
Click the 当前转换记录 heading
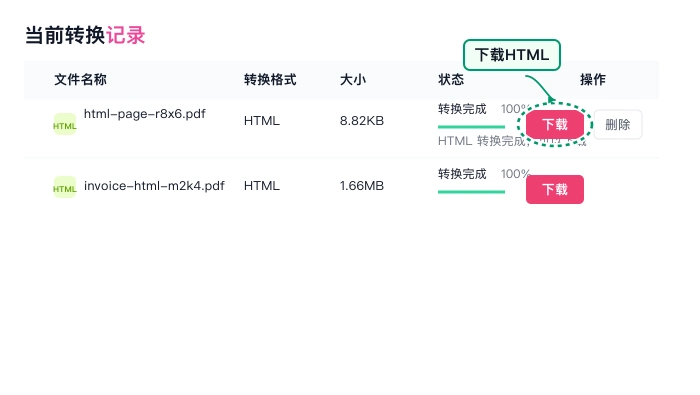click(x=85, y=35)
